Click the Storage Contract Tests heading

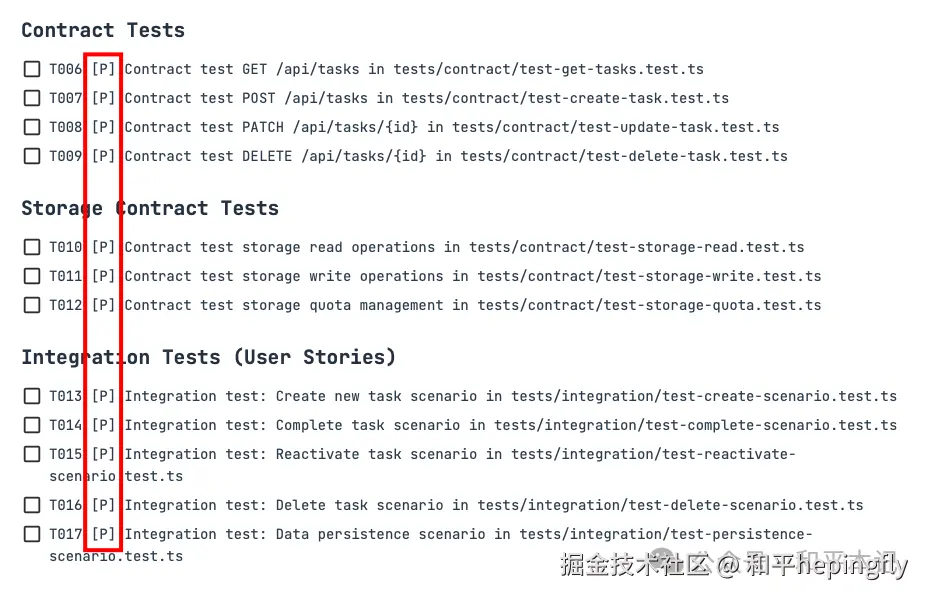tap(150, 208)
